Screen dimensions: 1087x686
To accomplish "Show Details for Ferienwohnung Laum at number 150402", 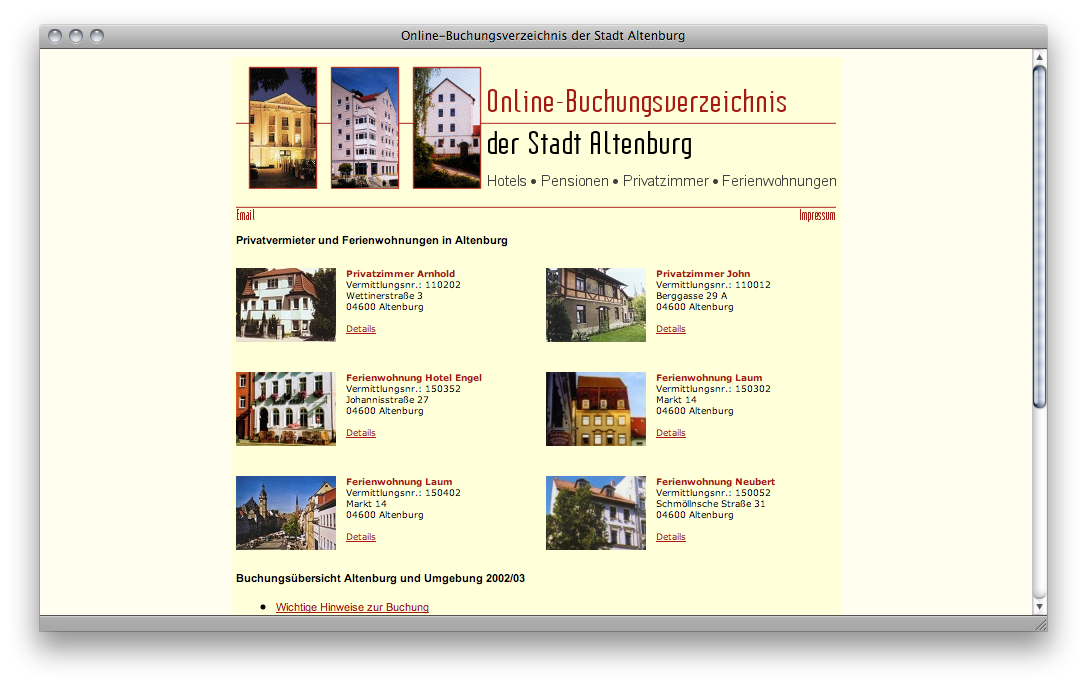I will [361, 537].
